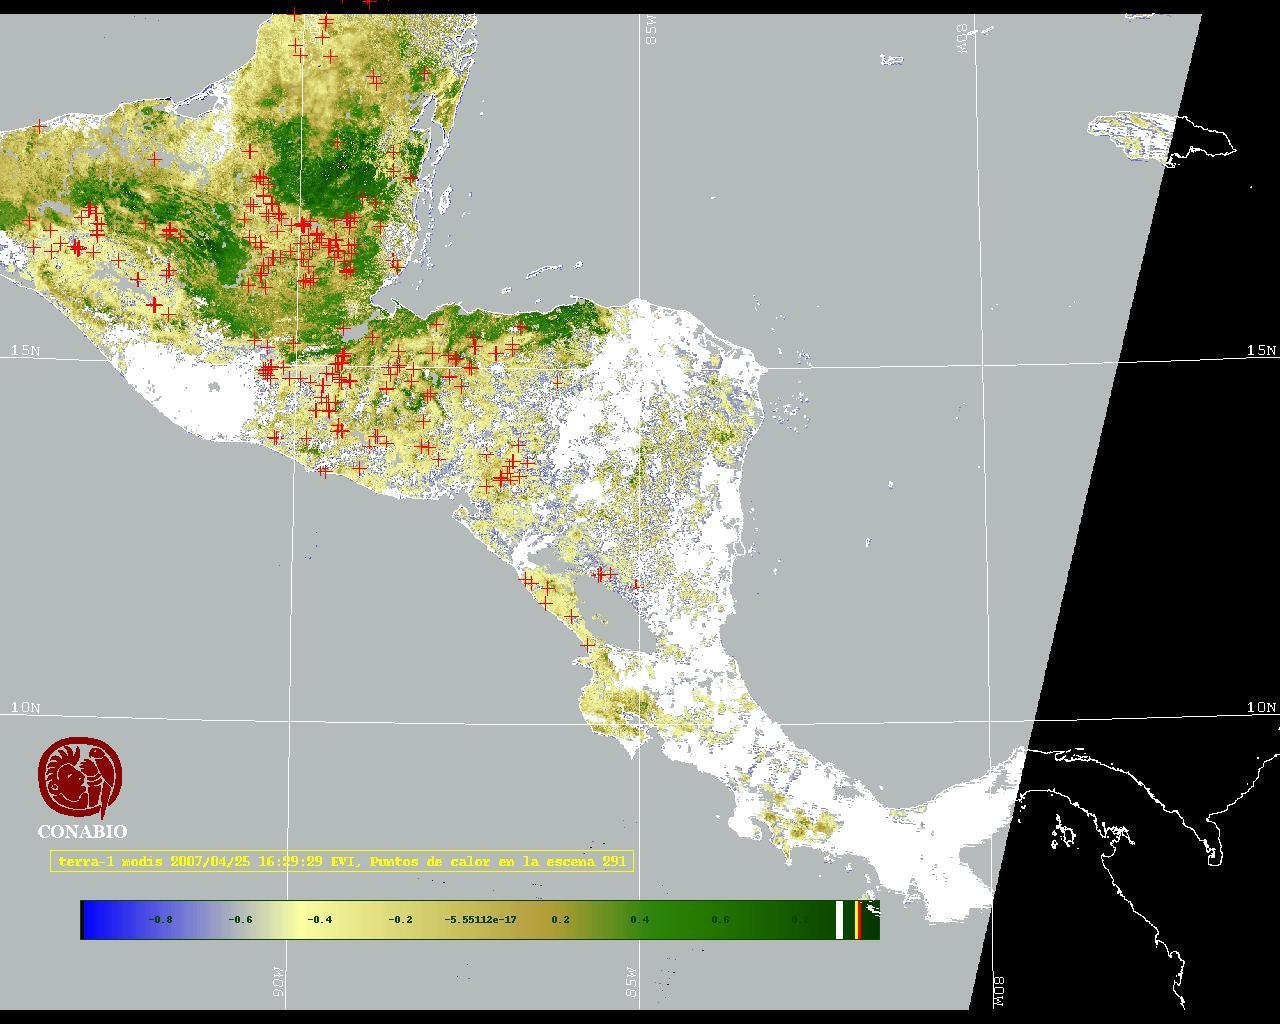Pick the 0.4 green value on the legend
The image size is (1280, 1024).
coord(640,920)
